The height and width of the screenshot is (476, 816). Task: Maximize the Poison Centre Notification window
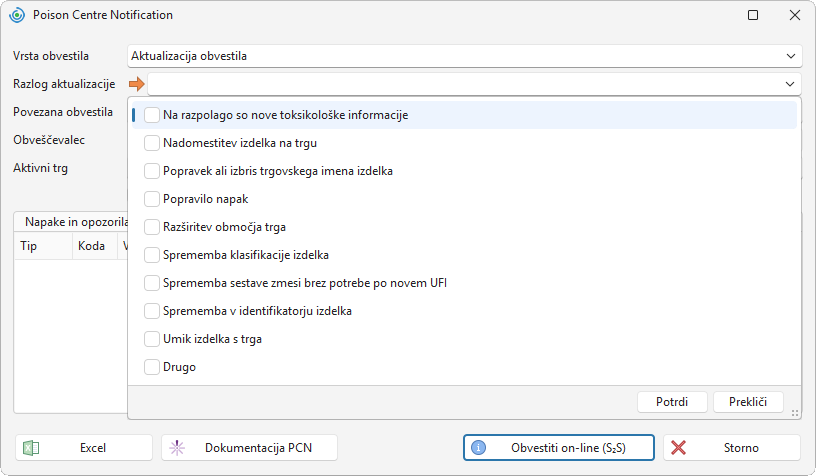753,15
